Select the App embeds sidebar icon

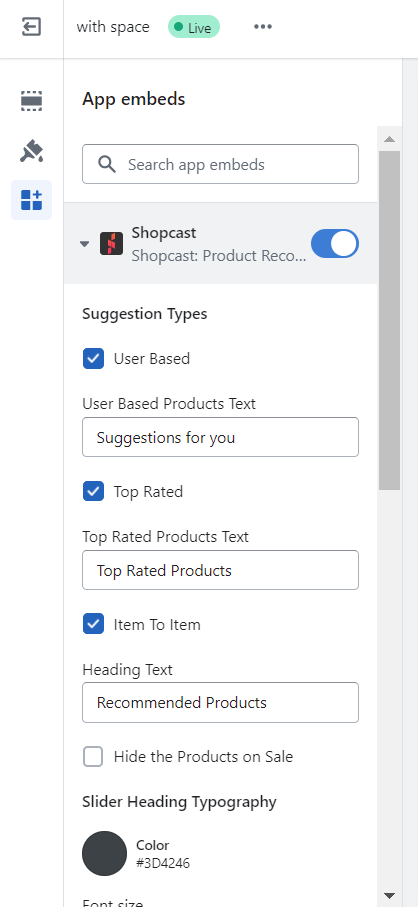tap(31, 200)
